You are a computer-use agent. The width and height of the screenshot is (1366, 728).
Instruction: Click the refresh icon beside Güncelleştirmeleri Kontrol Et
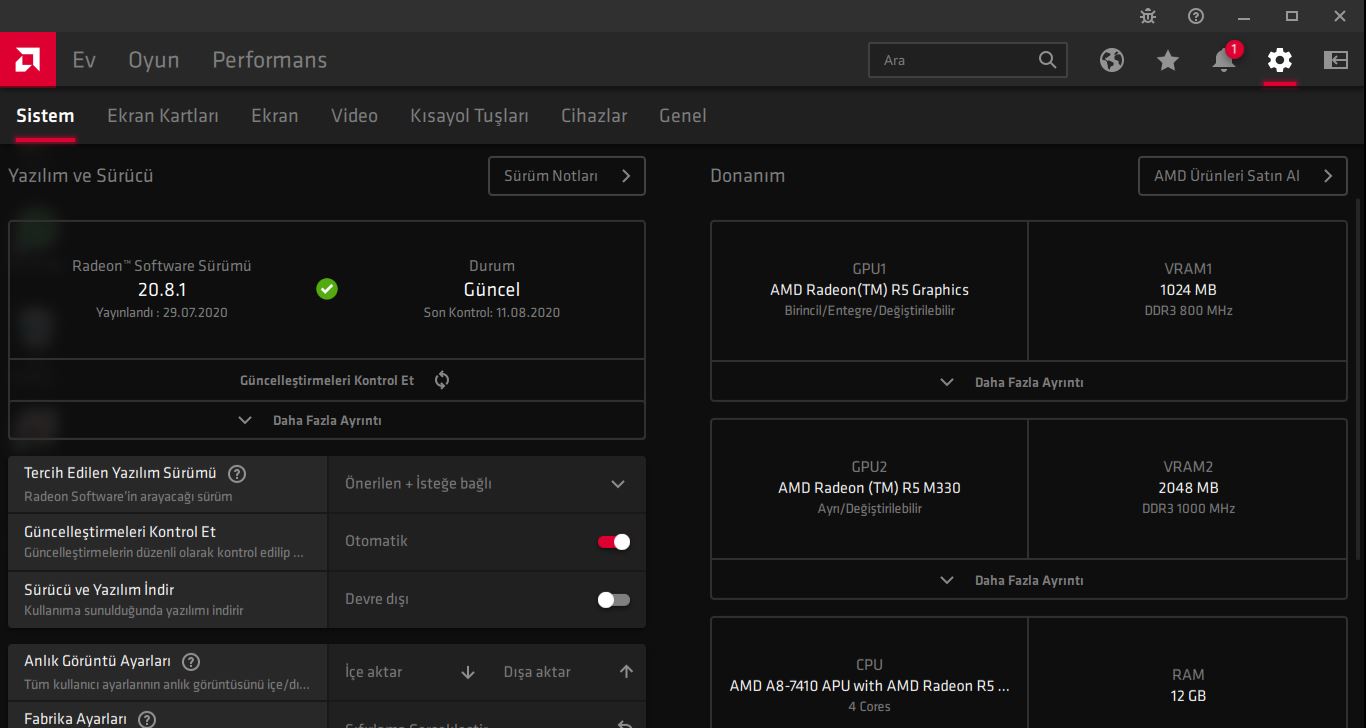point(442,380)
